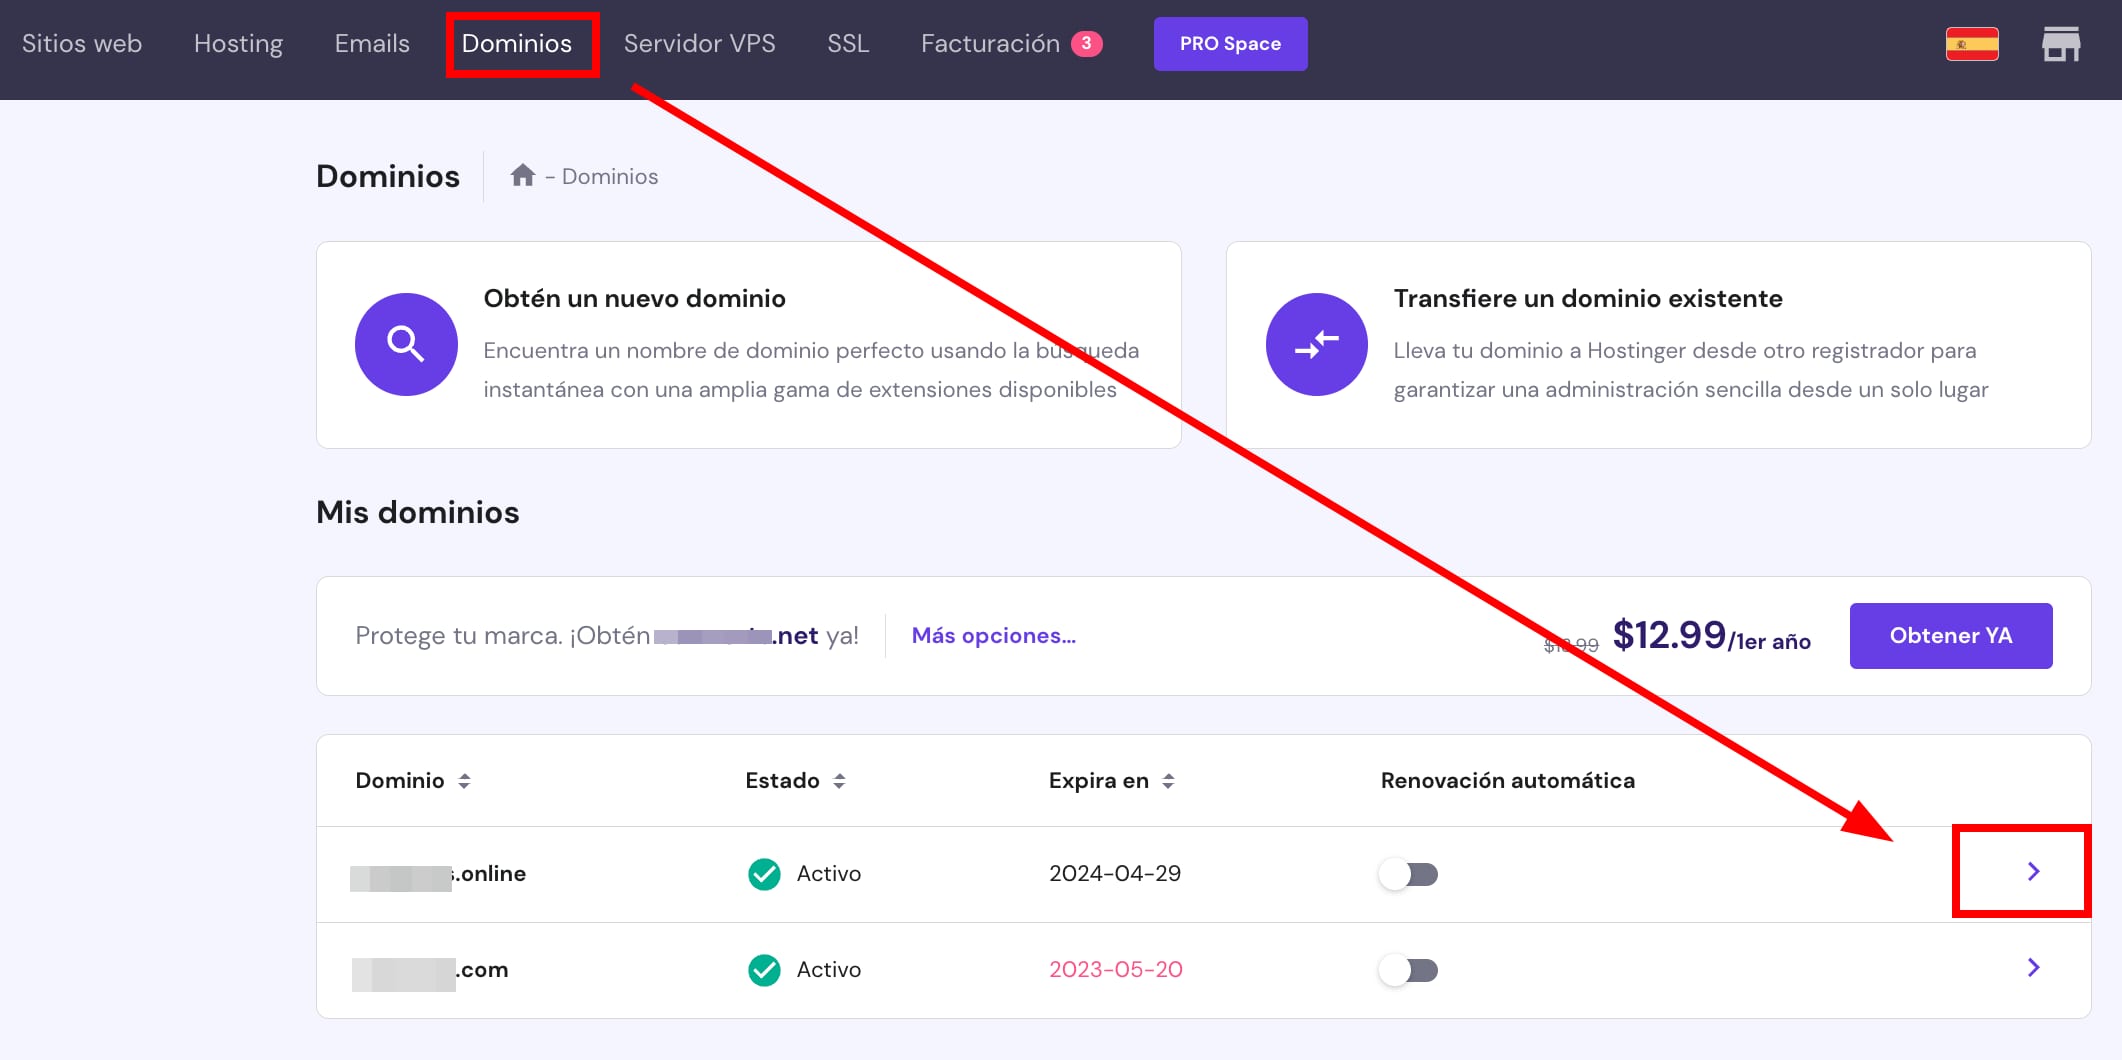Toggle auto-renewal for the .com domain

(1408, 970)
